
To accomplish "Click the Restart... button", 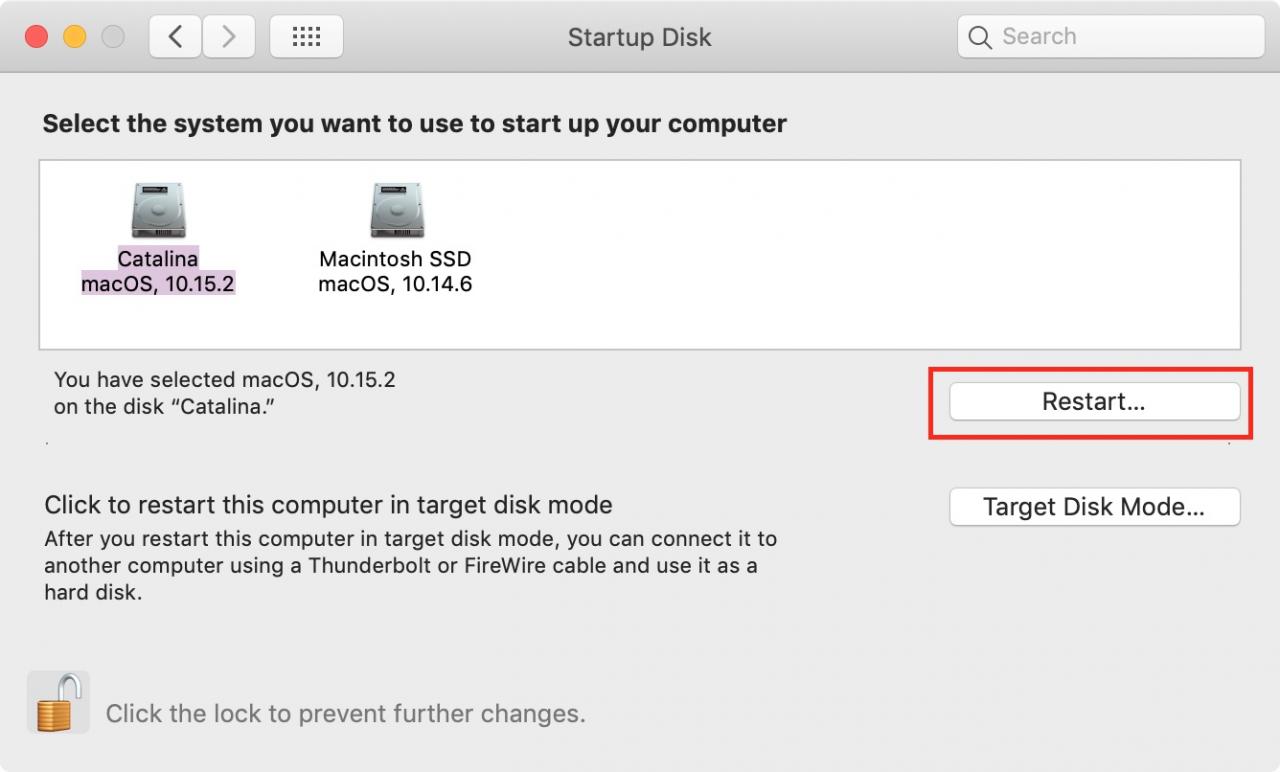I will (1094, 402).
